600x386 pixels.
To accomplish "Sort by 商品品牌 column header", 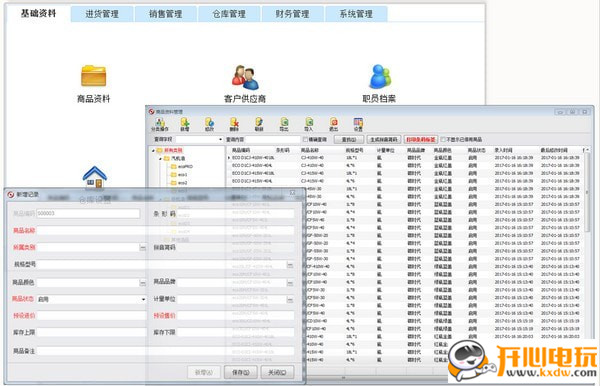I will click(x=416, y=150).
